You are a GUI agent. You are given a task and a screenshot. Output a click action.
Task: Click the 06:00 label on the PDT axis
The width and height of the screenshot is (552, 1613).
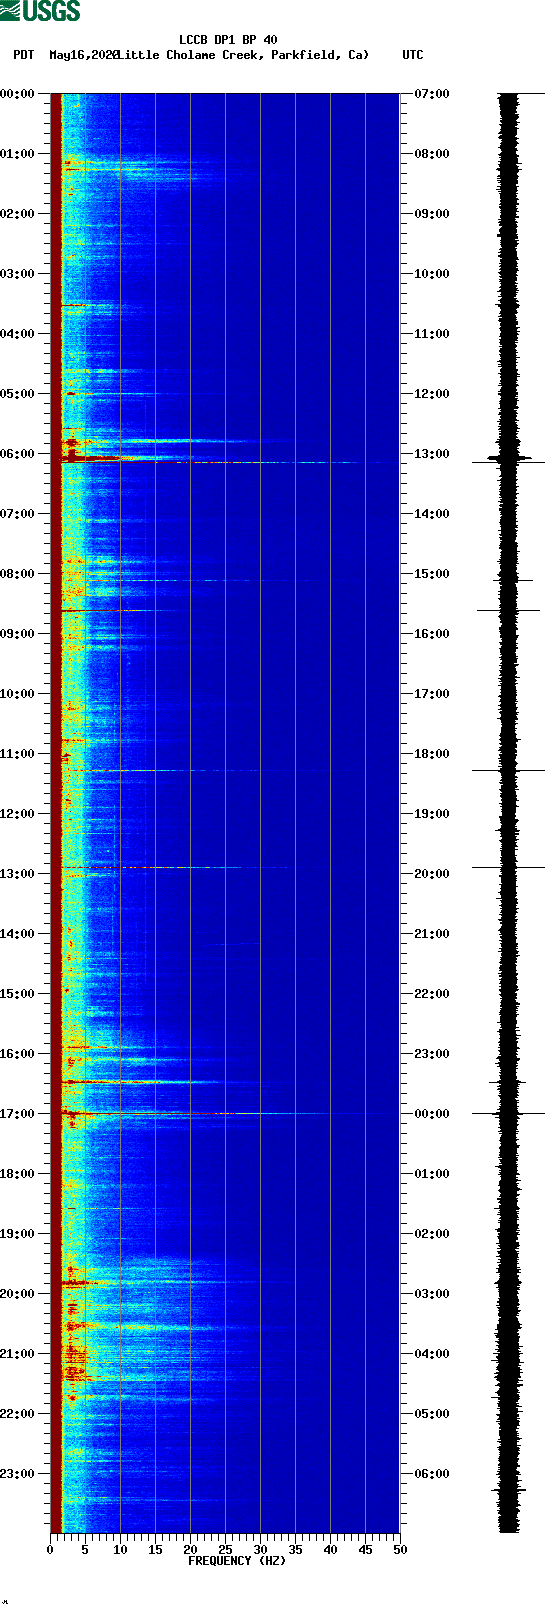point(18,454)
